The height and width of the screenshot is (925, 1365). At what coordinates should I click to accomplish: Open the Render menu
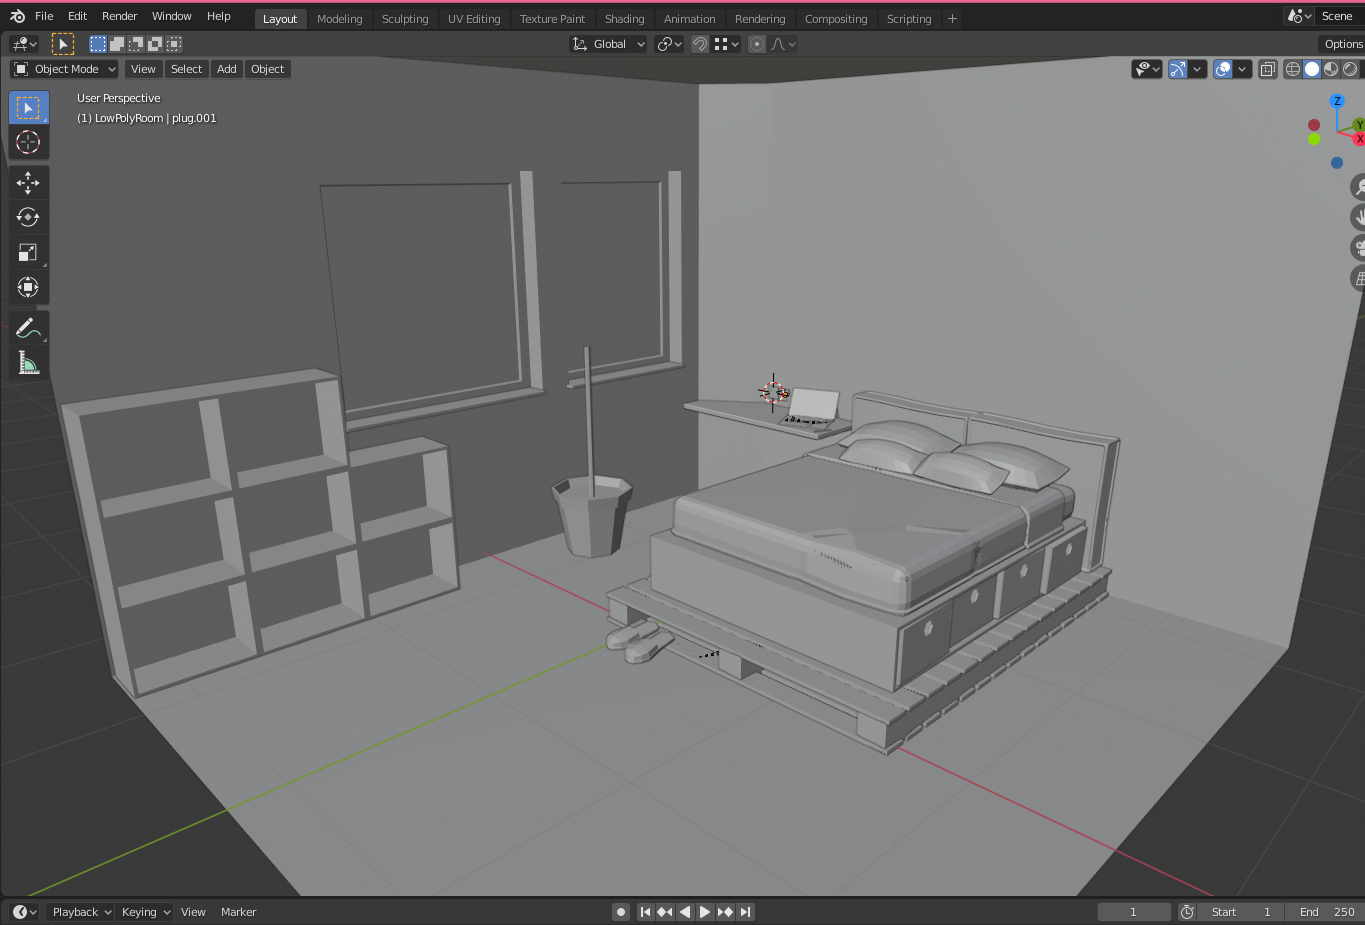point(119,16)
